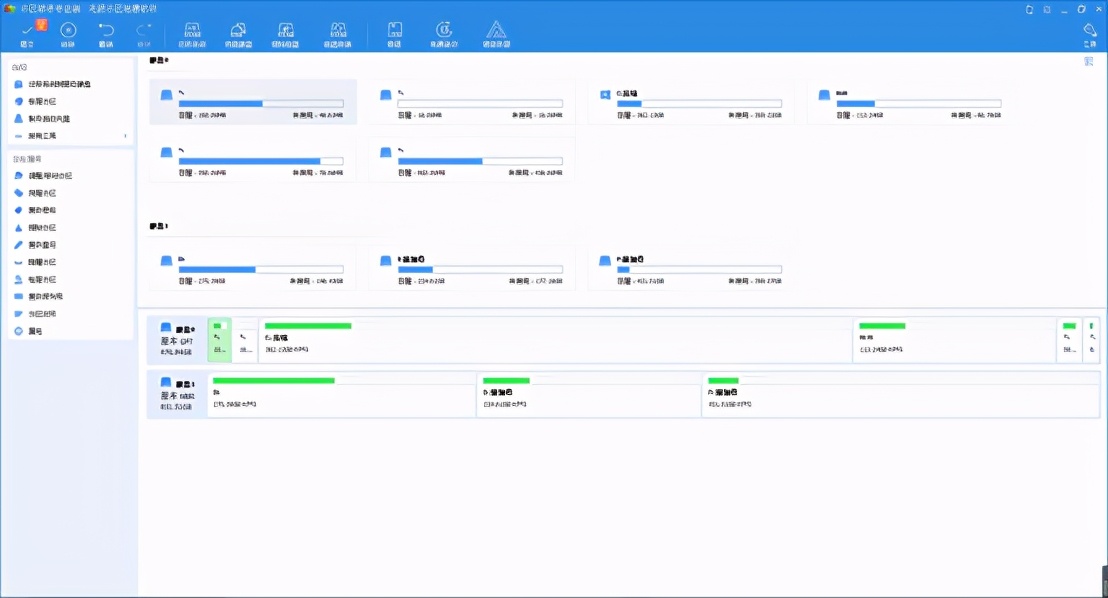Click the checkmark Apply icon with orange badge
Screen dimensions: 1108x598
coord(30,33)
